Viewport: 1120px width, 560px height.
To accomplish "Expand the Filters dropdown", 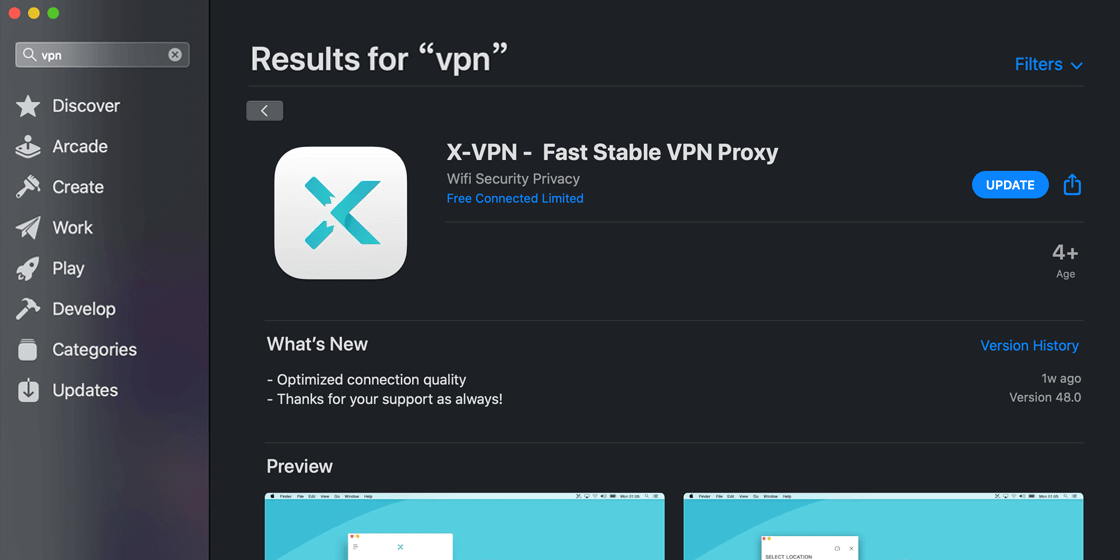I will point(1049,64).
